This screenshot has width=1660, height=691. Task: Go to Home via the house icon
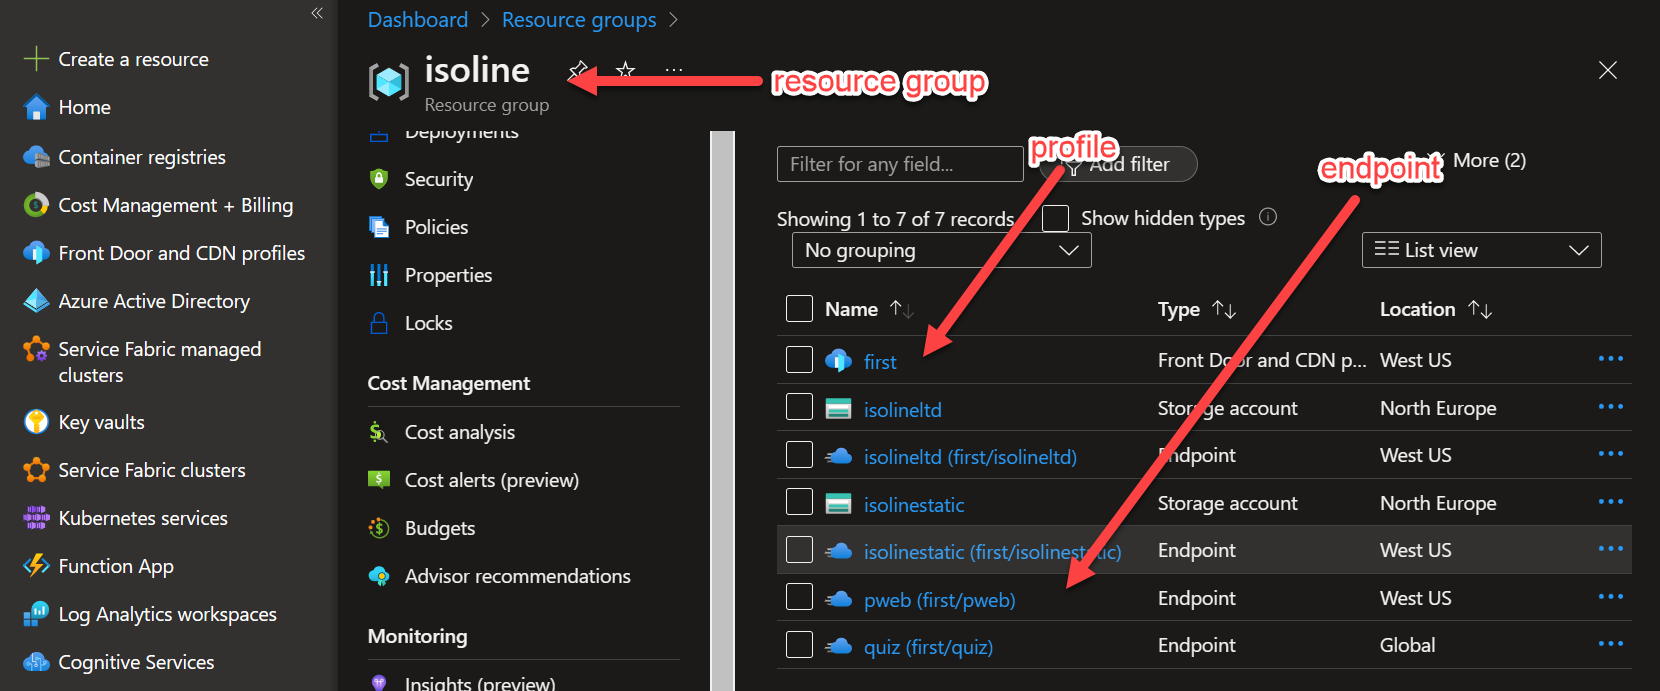36,107
